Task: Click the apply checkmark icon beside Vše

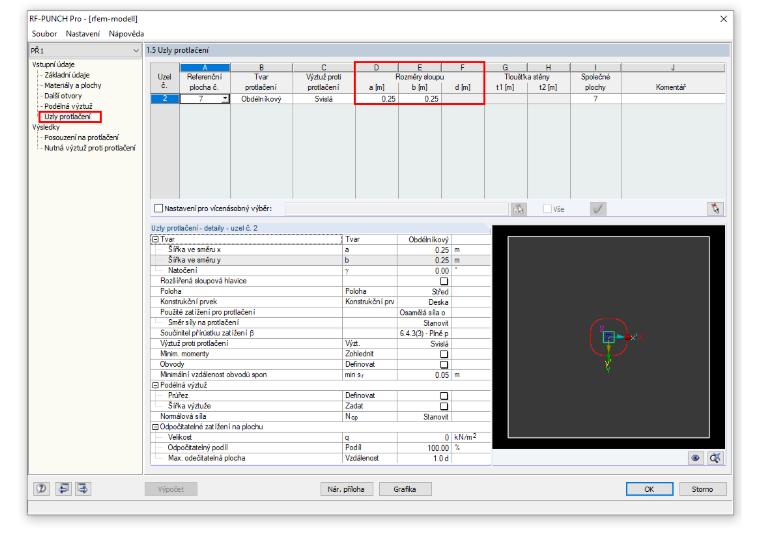Action: click(x=598, y=209)
